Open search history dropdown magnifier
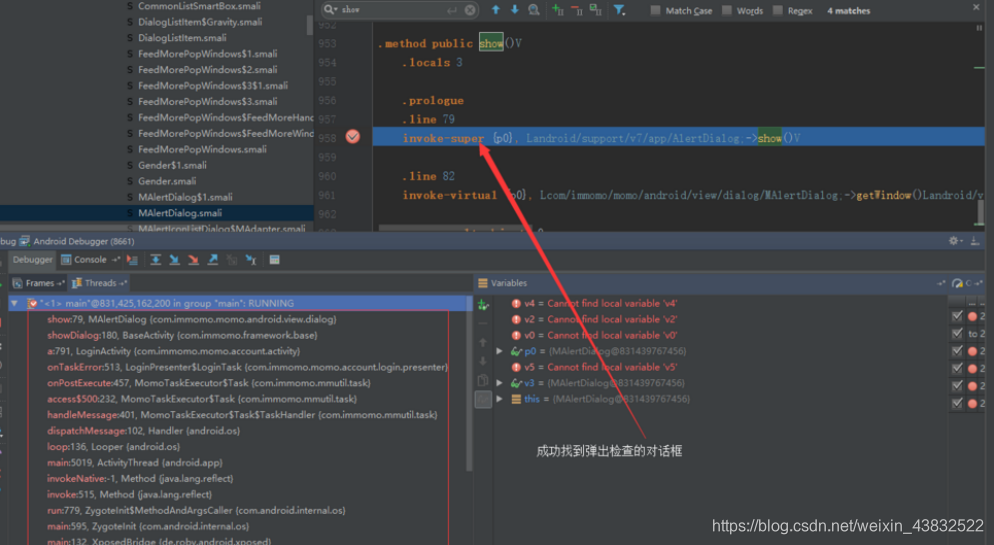This screenshot has height=545, width=994. click(x=330, y=10)
